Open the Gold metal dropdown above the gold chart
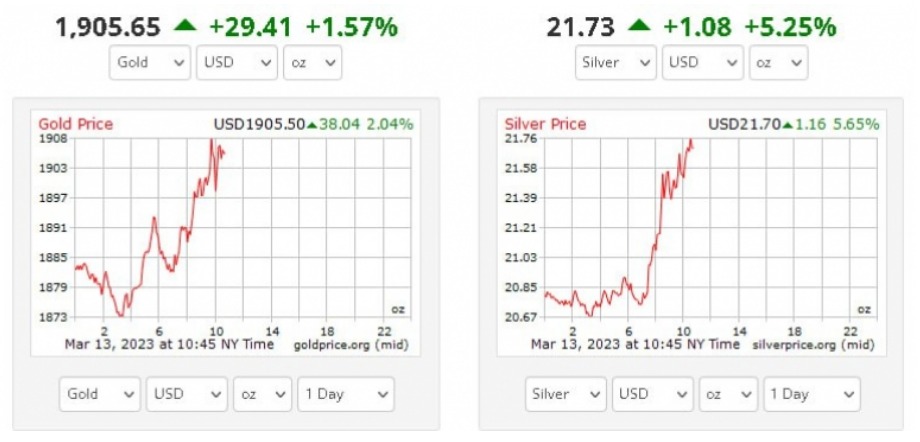This screenshot has height=442, width=920. (x=150, y=62)
